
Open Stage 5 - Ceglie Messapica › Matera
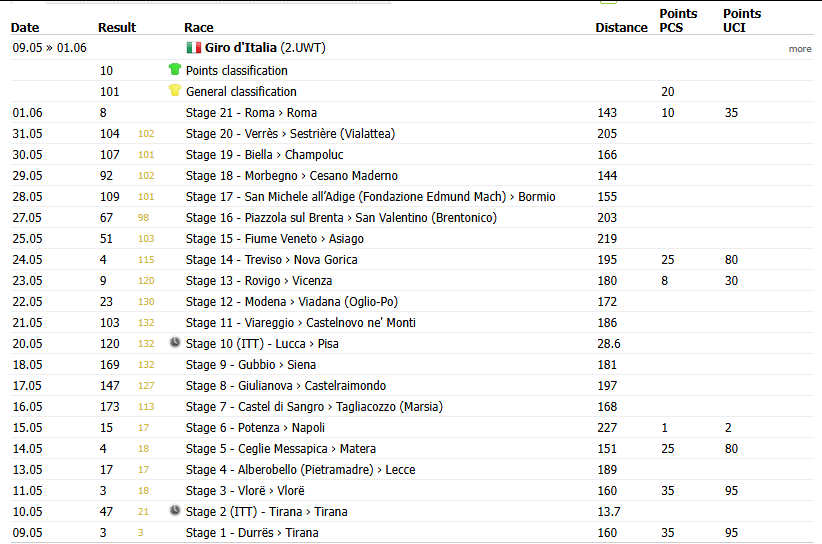pyautogui.click(x=280, y=449)
